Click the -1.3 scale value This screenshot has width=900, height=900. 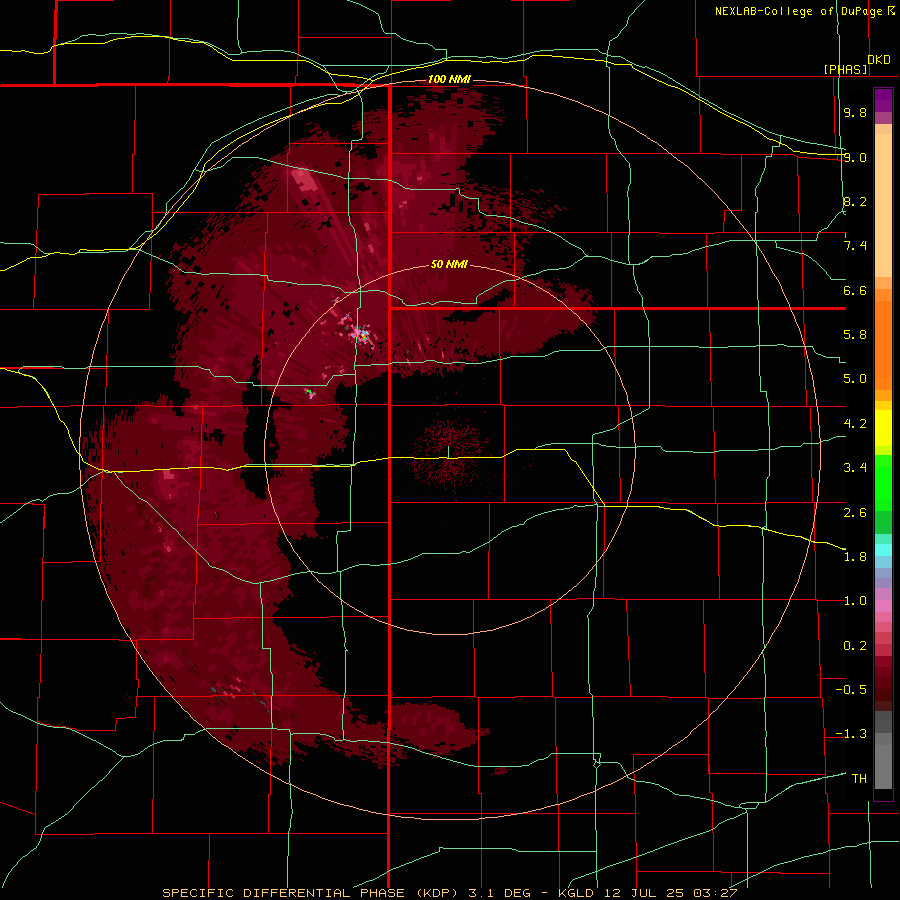[x=851, y=734]
